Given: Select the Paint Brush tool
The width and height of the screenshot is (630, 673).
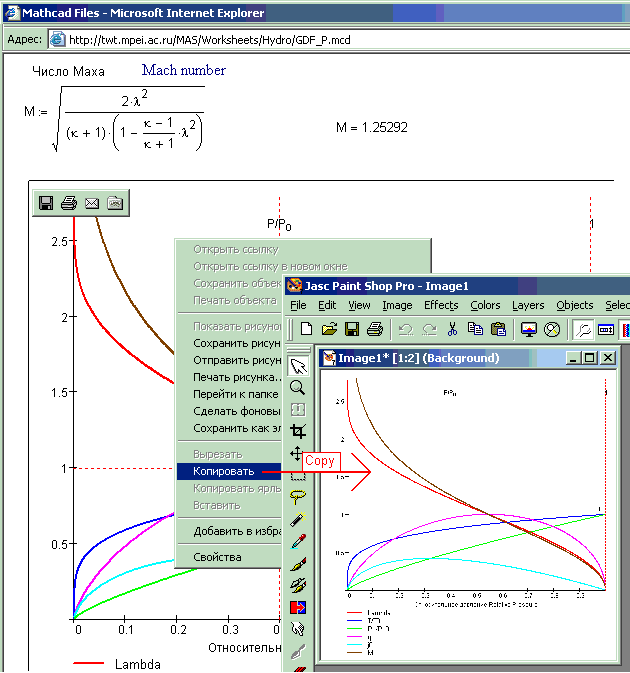Looking at the screenshot, I should coord(298,563).
